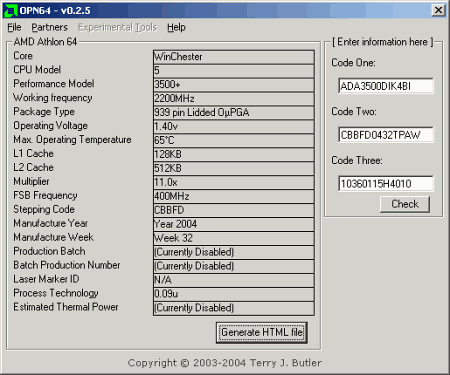Click the Enter information here group title

[x=383, y=42]
